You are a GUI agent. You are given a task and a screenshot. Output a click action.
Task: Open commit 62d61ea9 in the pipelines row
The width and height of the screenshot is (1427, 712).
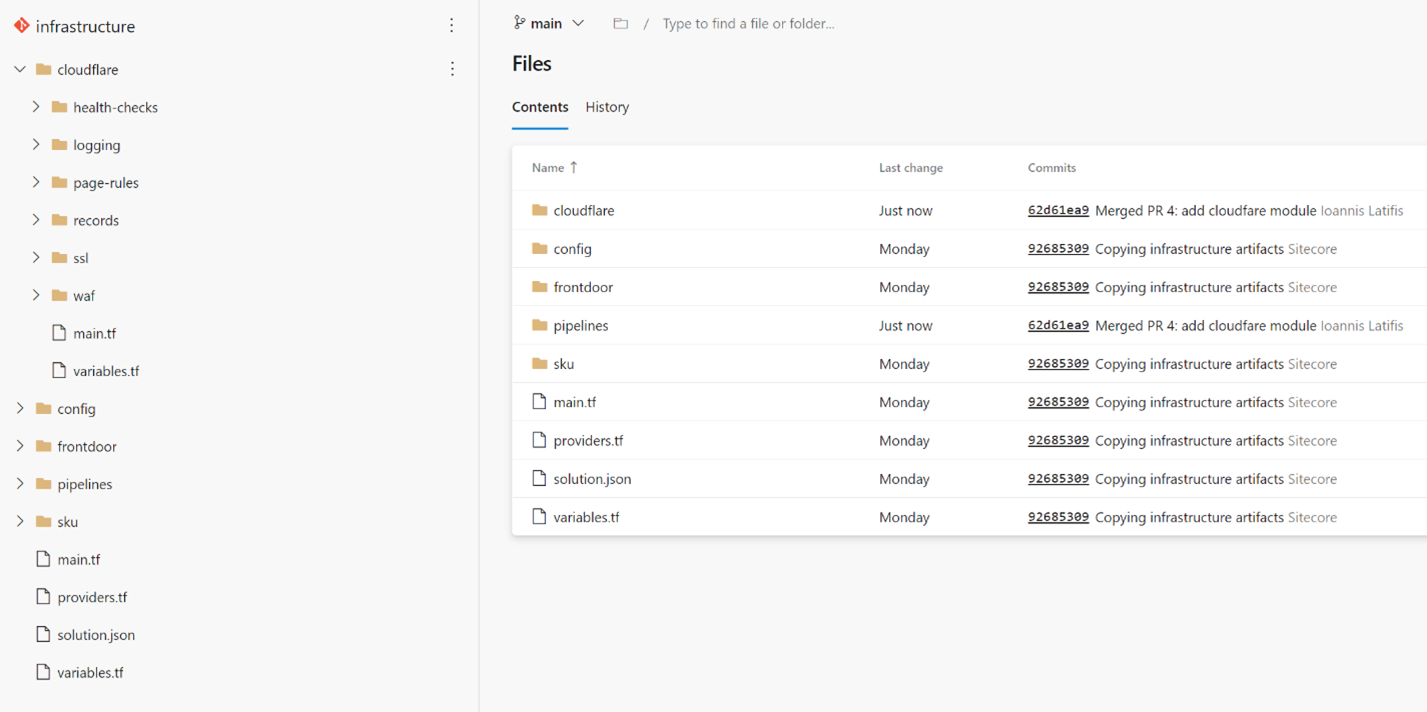pyautogui.click(x=1058, y=325)
